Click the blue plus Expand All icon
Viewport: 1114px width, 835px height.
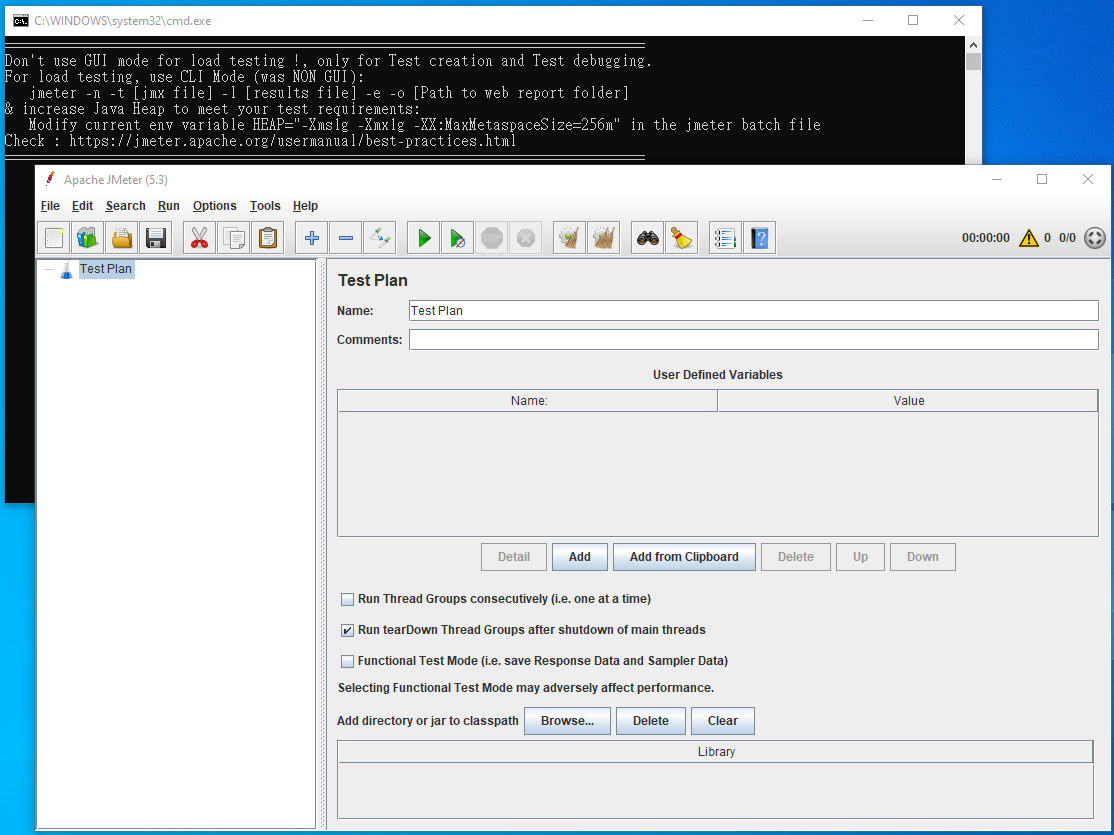click(312, 238)
